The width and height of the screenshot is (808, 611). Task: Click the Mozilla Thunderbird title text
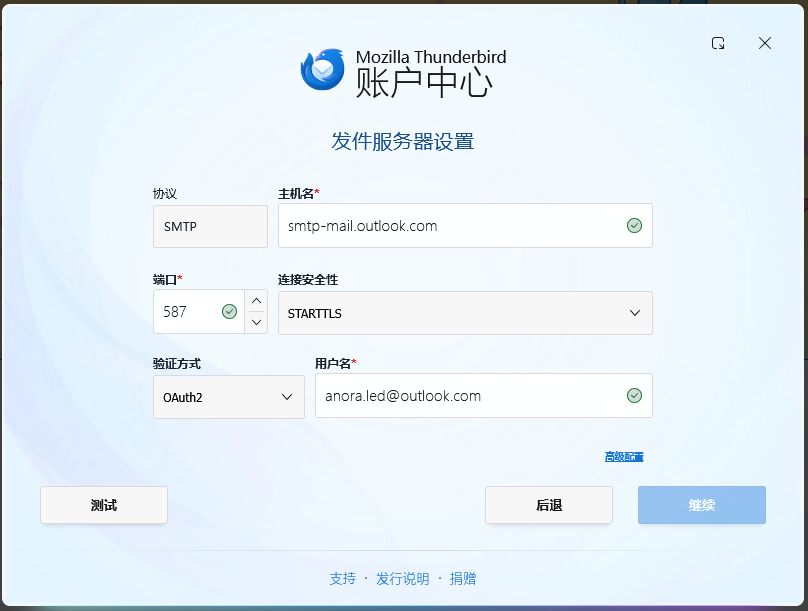(431, 57)
